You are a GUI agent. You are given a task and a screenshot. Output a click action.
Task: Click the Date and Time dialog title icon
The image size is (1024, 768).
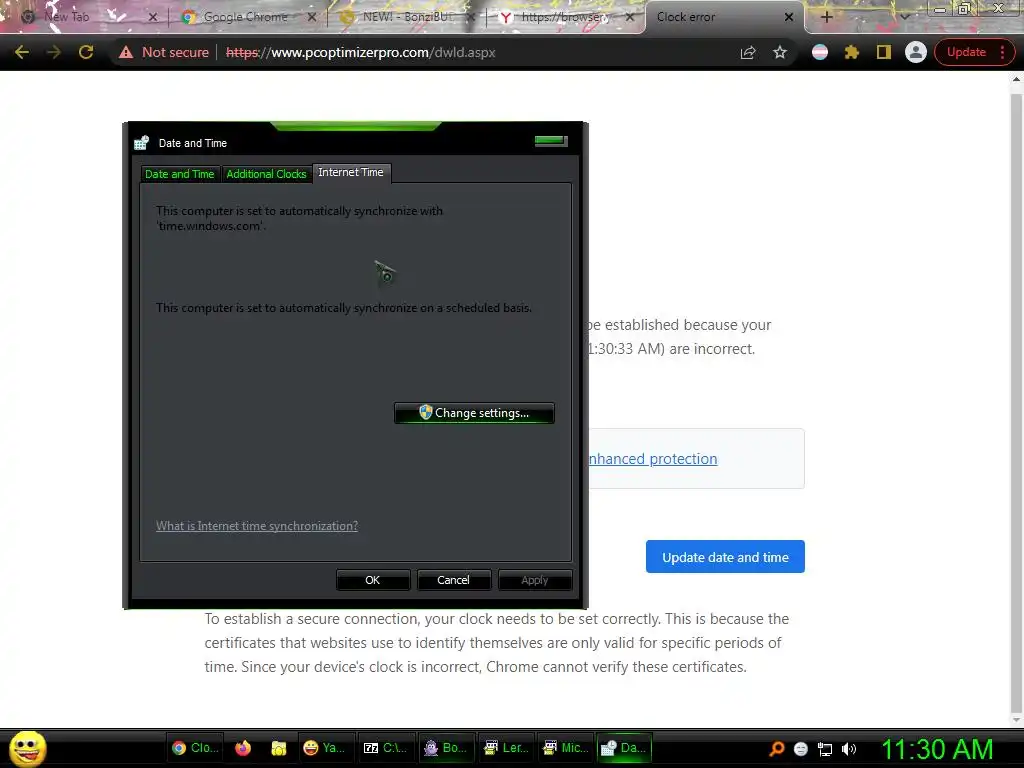click(x=142, y=143)
